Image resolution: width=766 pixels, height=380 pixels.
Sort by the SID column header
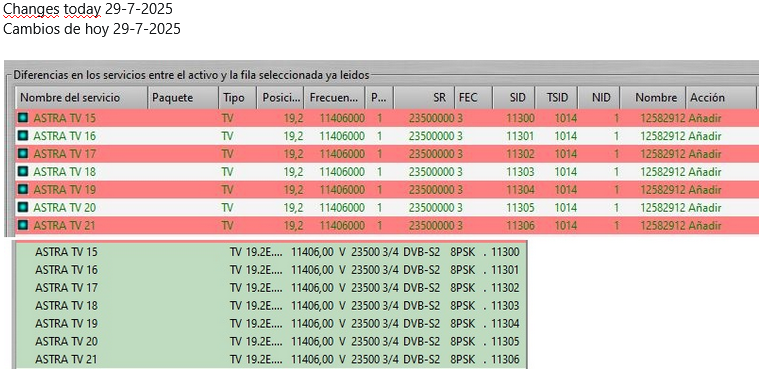click(x=514, y=98)
